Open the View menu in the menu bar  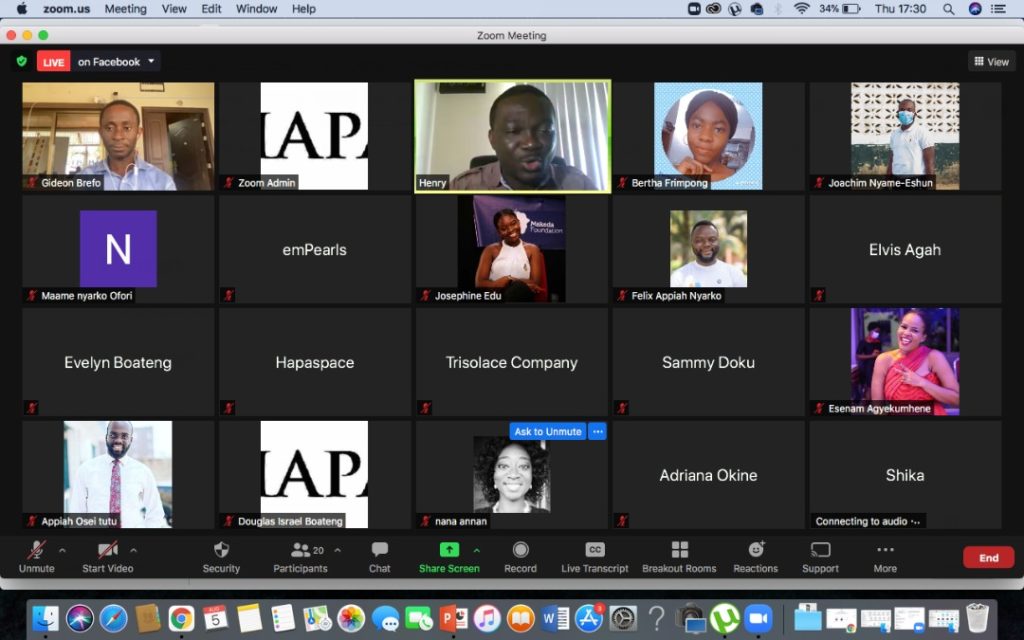pos(174,9)
